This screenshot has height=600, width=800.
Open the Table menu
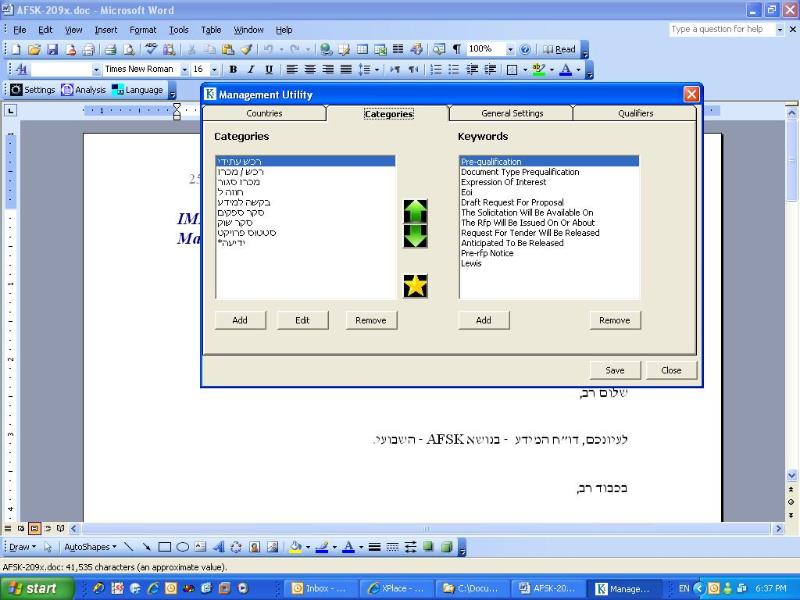pos(211,30)
